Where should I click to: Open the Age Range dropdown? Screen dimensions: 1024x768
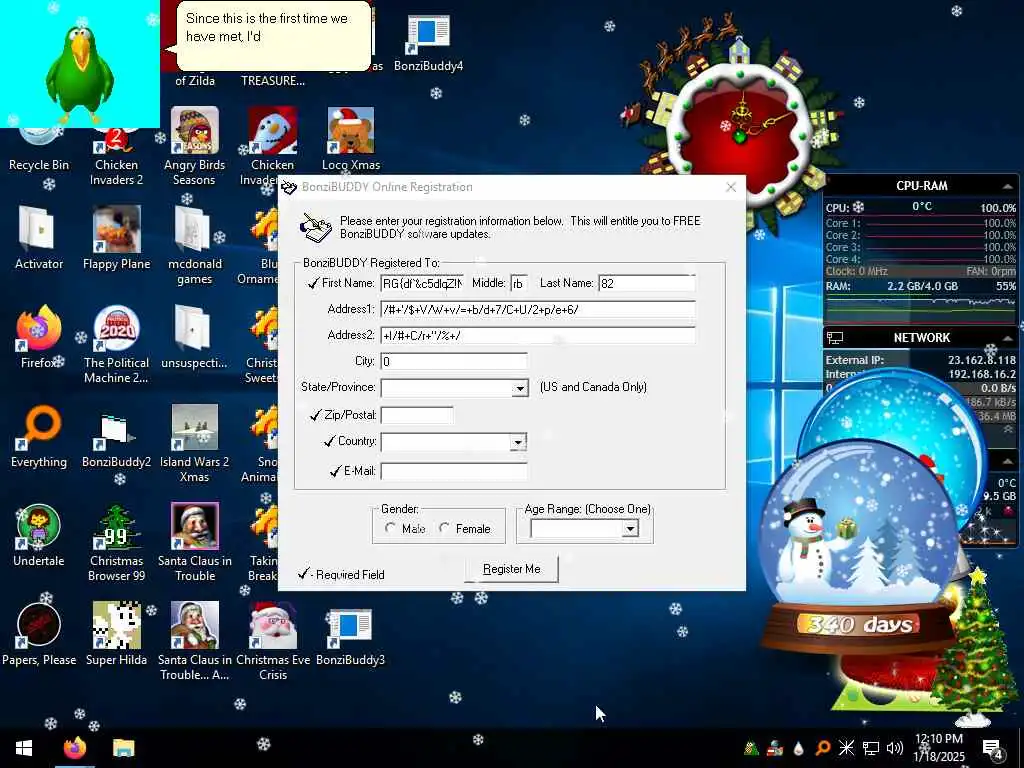pos(630,528)
